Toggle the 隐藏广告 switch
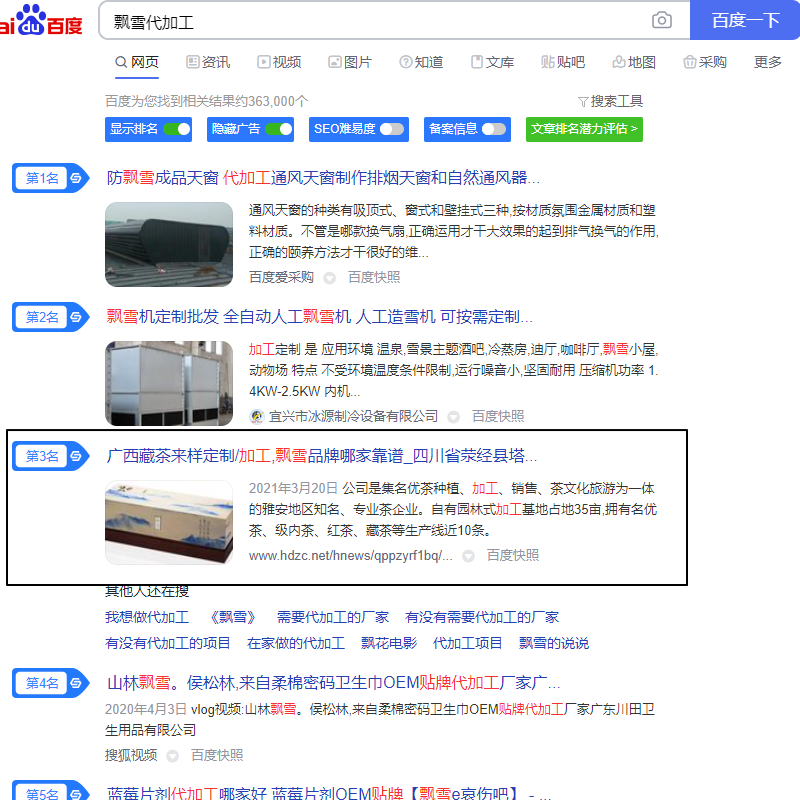This screenshot has width=800, height=800. coord(279,129)
